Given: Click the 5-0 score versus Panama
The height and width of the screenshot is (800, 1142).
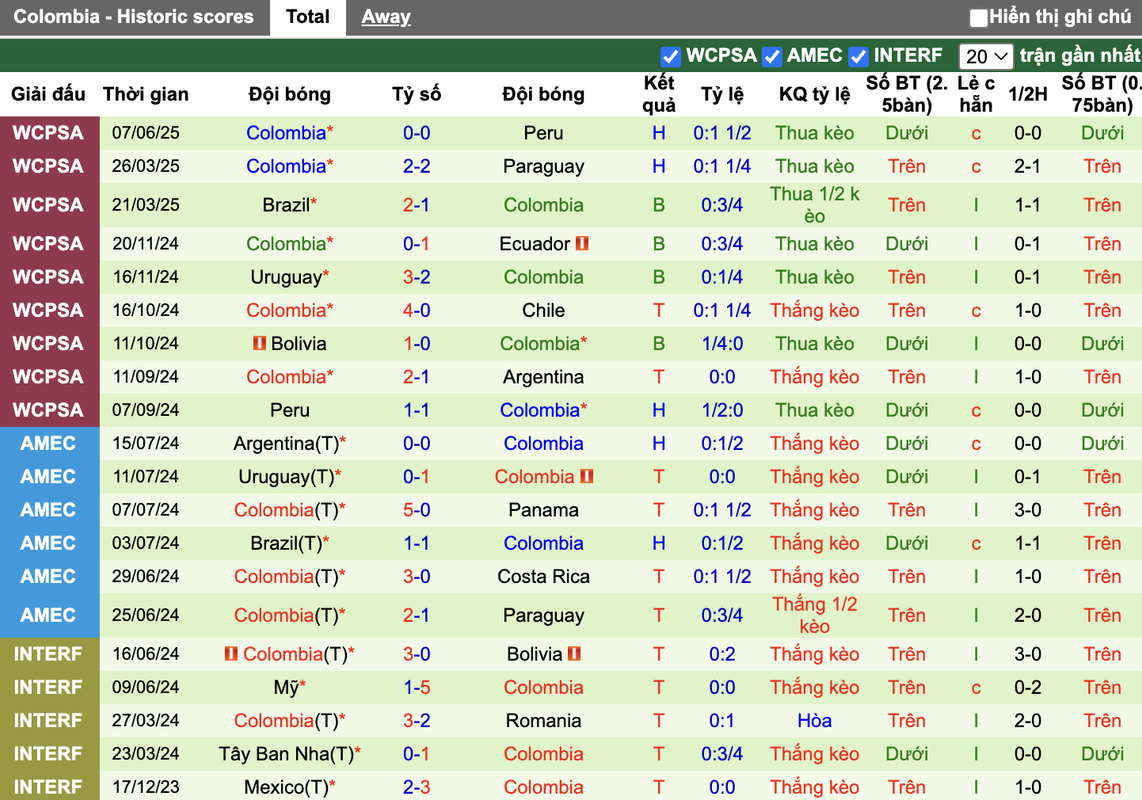Looking at the screenshot, I should tap(417, 510).
